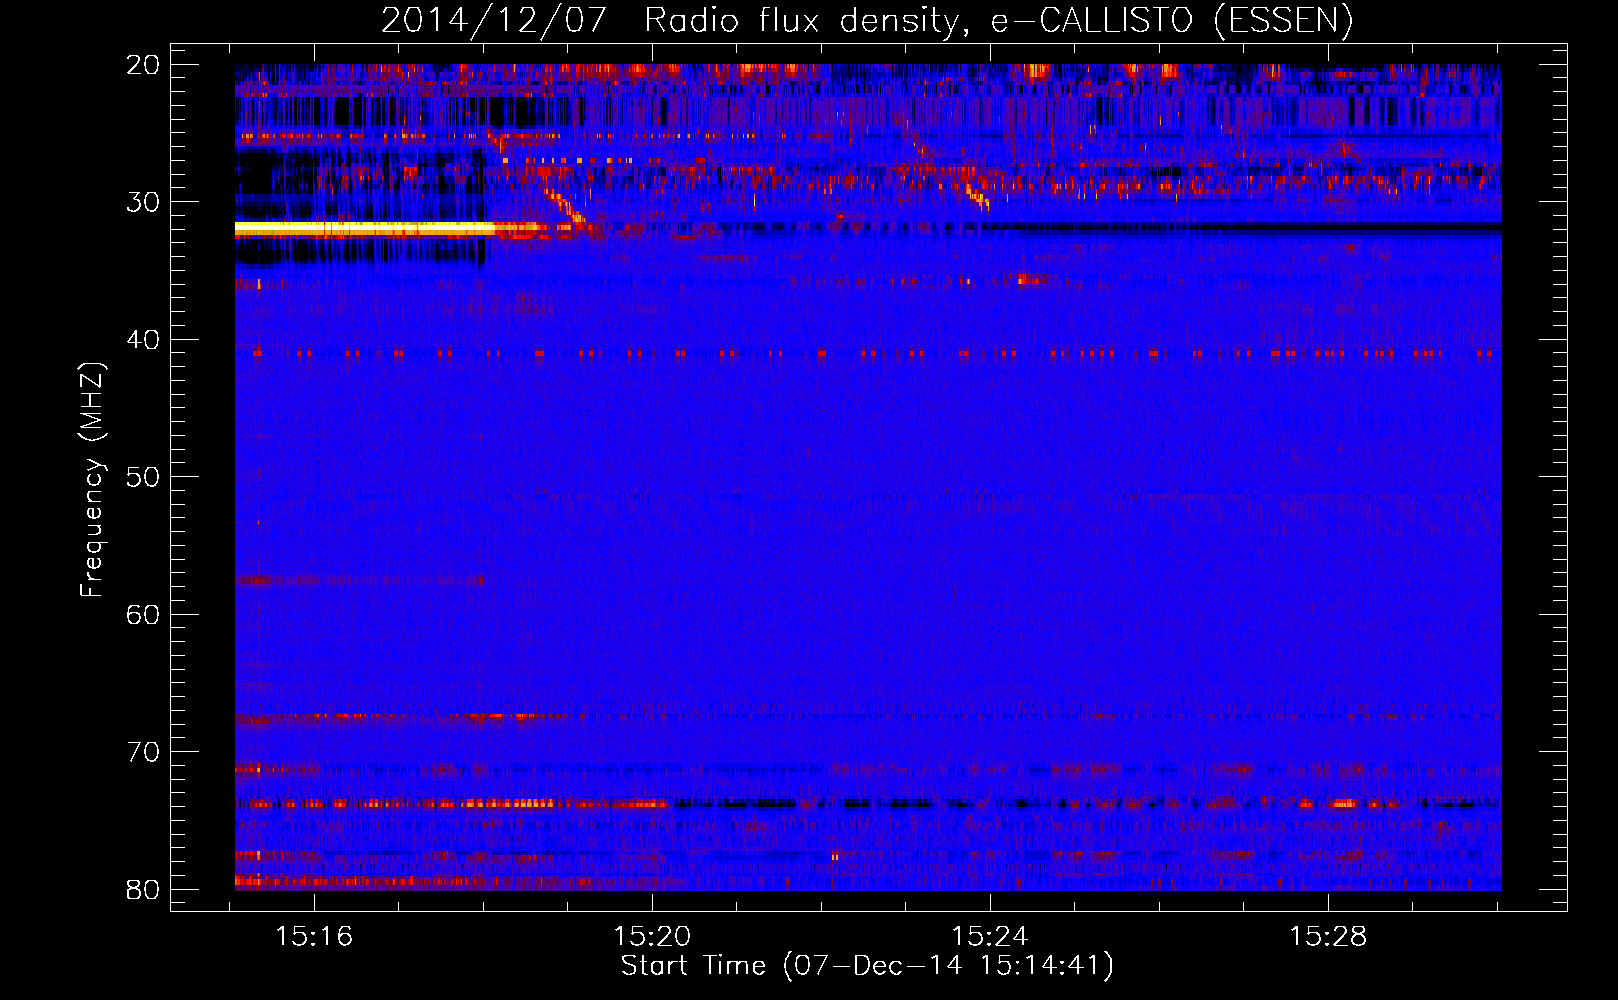Click the 80 frequency tick label

pos(144,889)
